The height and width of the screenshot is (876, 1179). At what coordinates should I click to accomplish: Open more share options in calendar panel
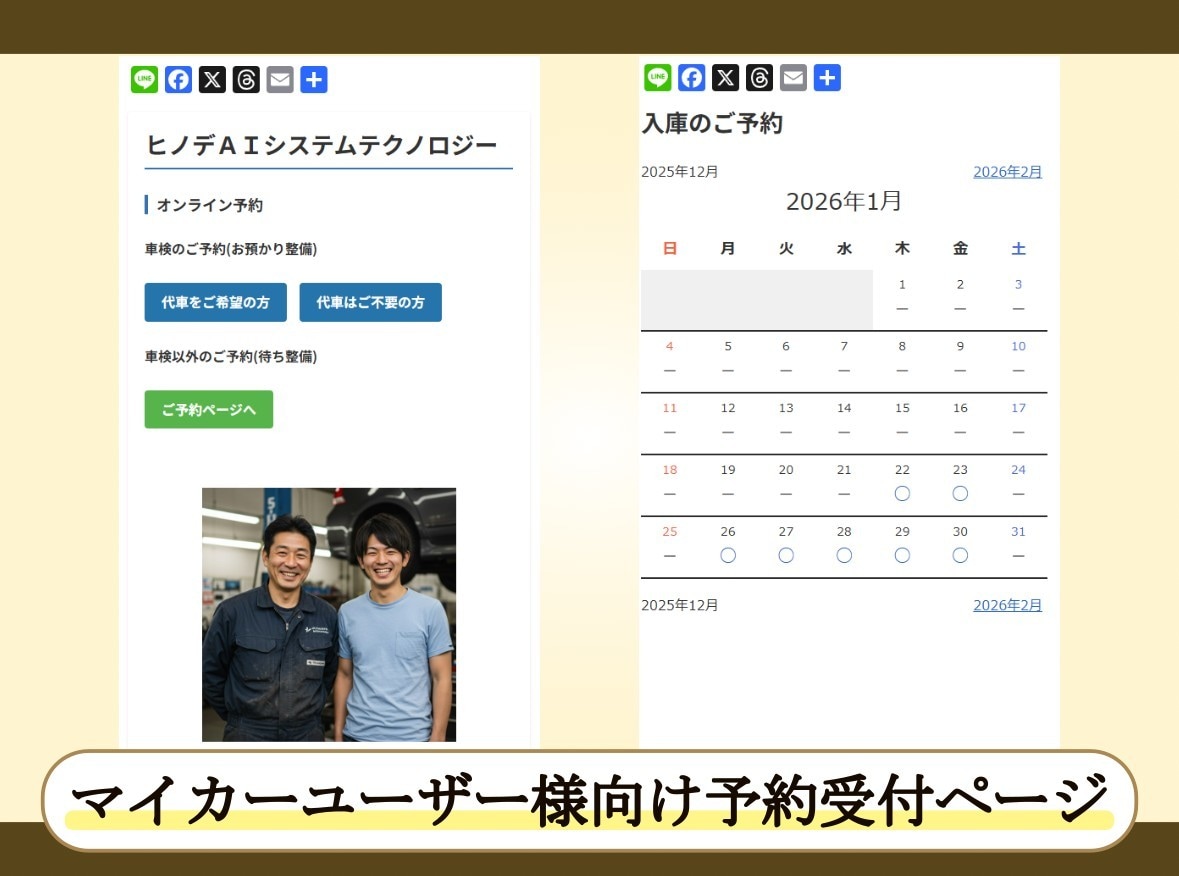click(x=826, y=77)
